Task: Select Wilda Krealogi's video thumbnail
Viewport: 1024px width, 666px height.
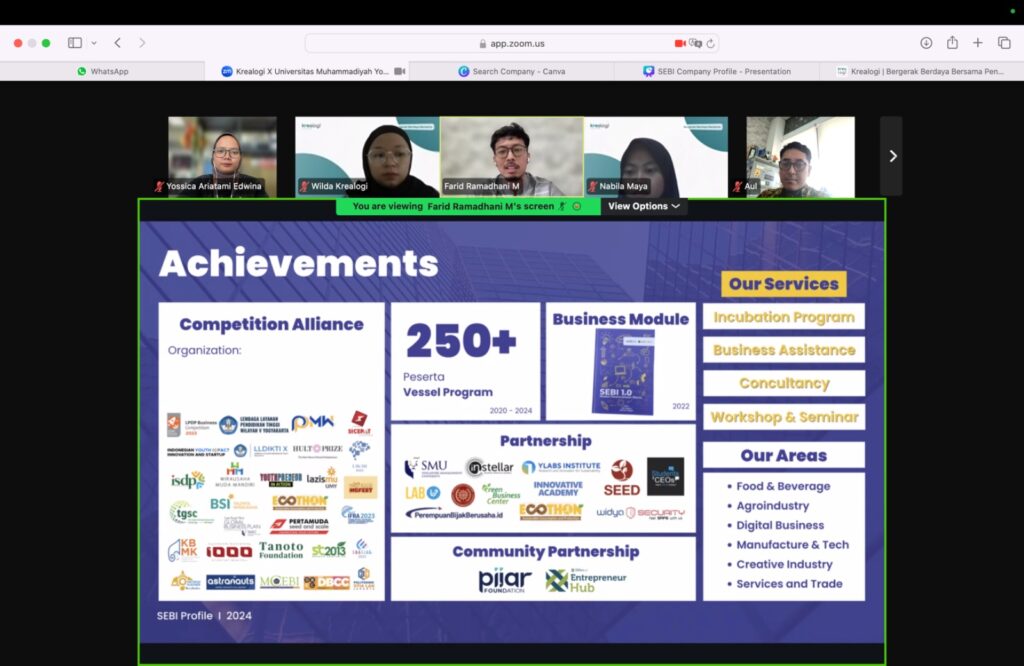Action: point(367,157)
